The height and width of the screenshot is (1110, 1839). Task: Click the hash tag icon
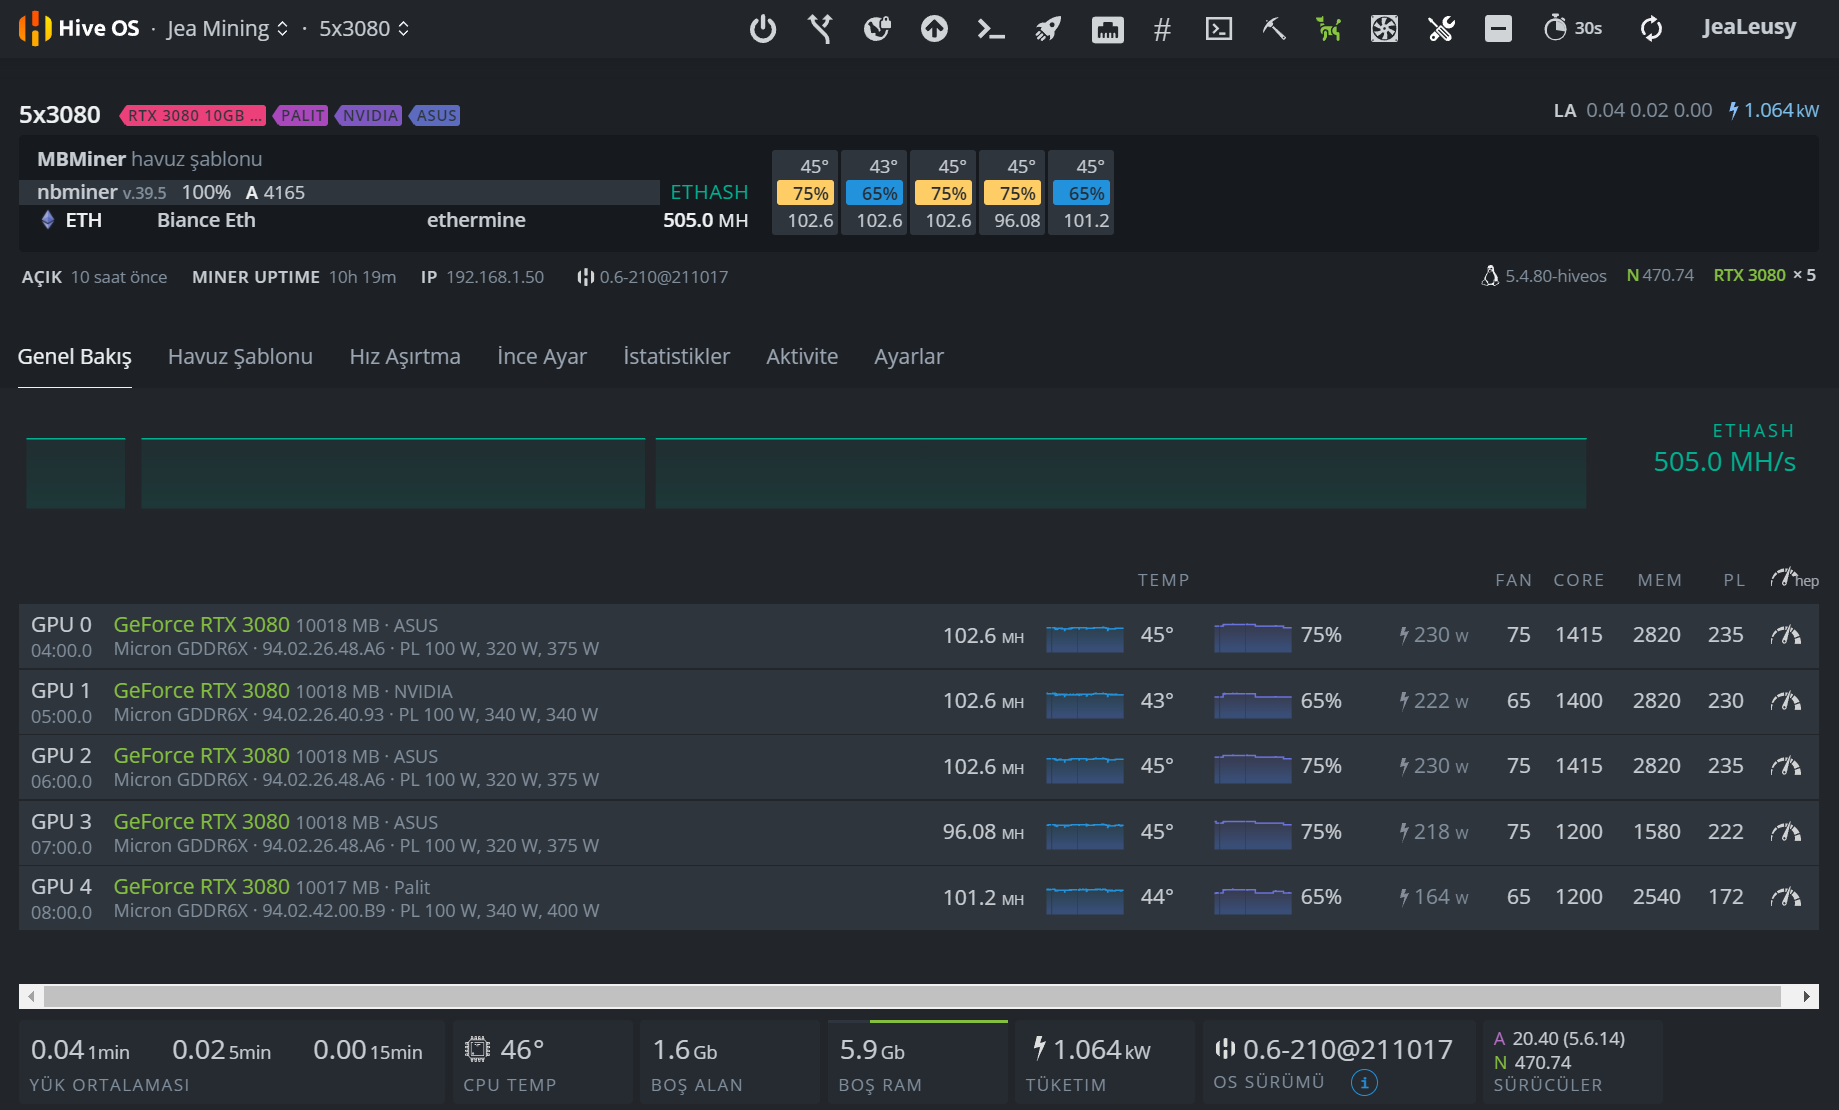click(x=1162, y=29)
